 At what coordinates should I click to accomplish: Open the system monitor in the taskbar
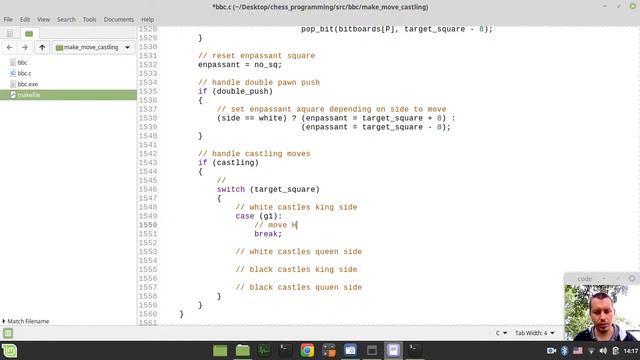point(264,351)
